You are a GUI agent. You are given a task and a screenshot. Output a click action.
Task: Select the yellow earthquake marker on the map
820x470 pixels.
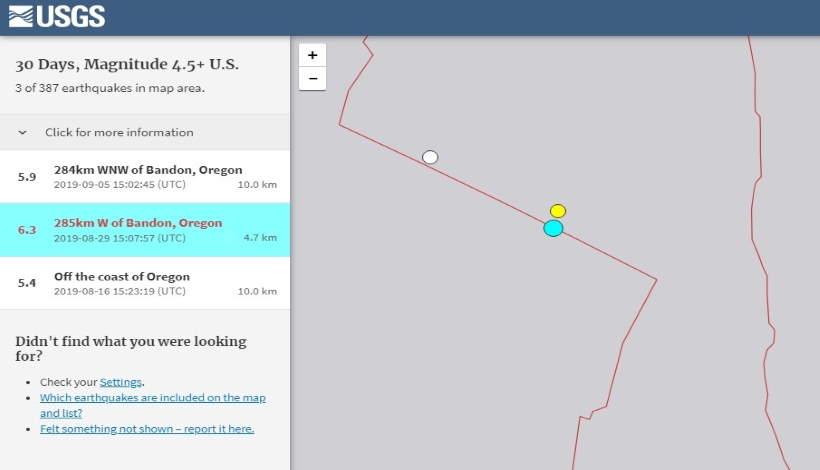tap(558, 211)
